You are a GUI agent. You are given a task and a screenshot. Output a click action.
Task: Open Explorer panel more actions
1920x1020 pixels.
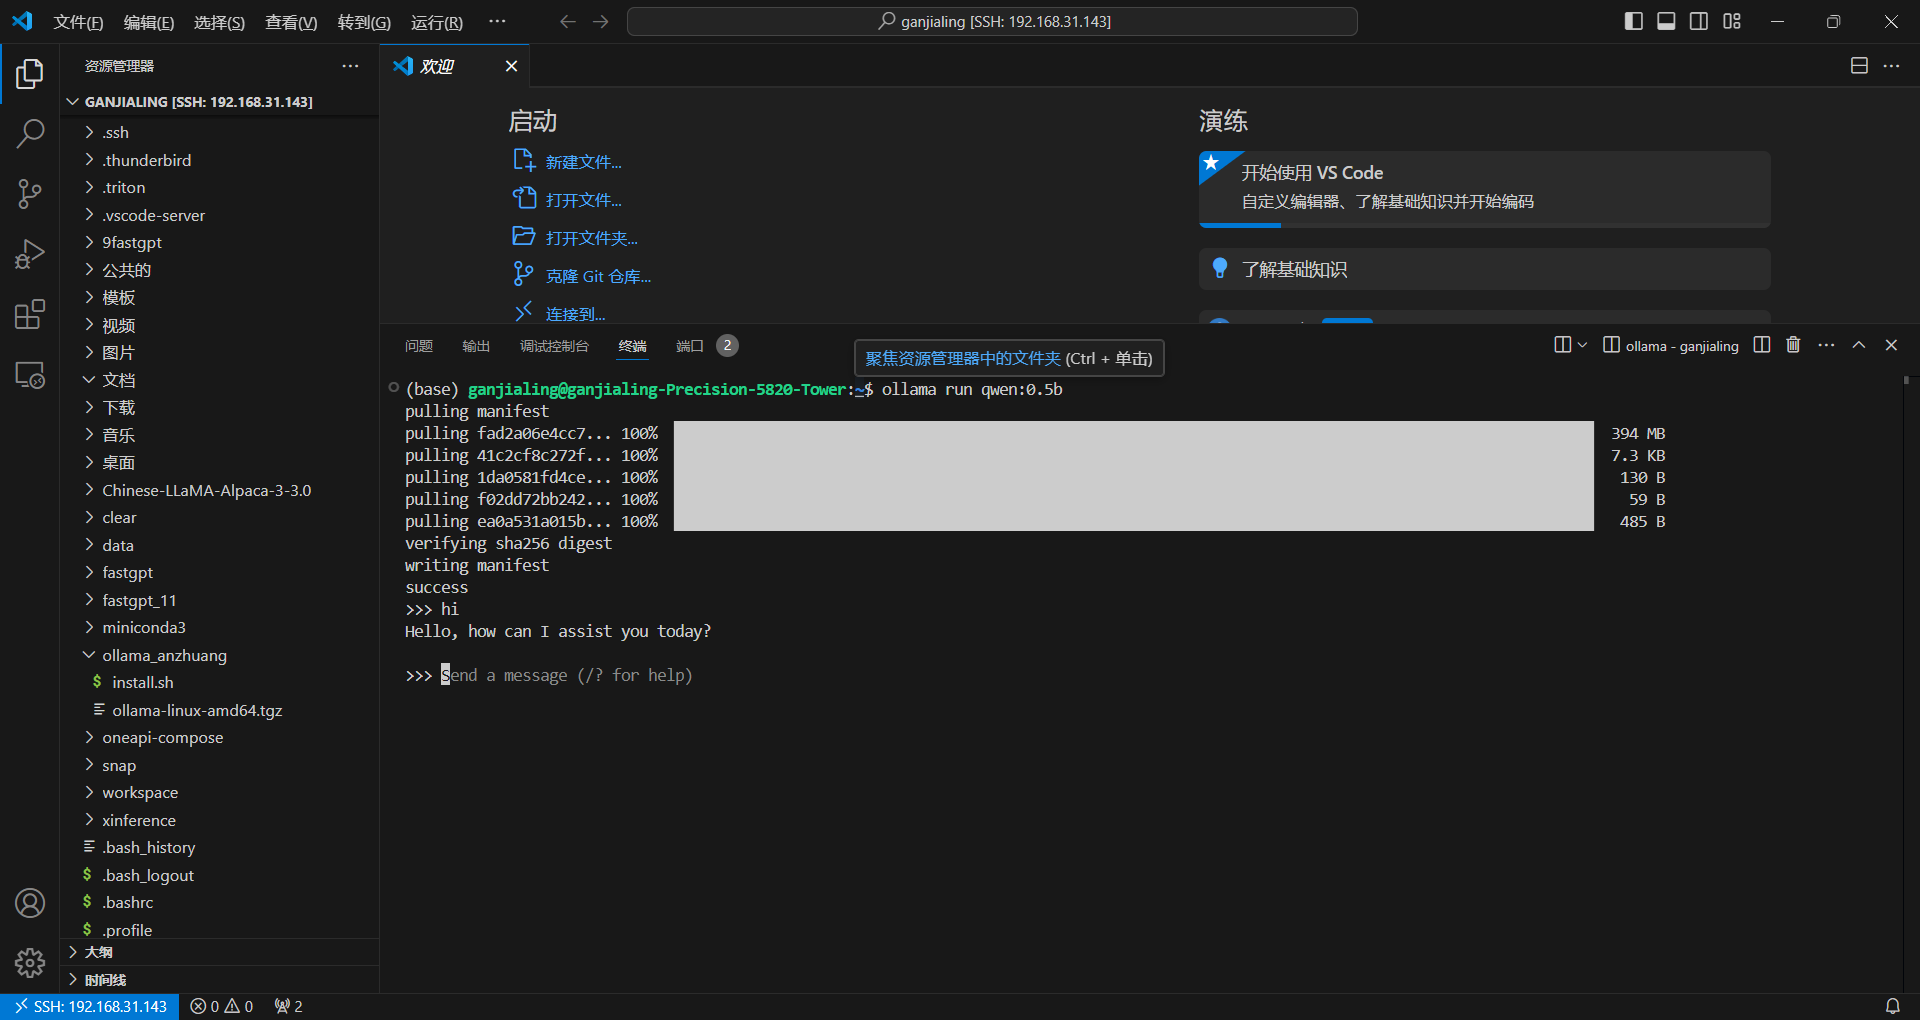350,66
